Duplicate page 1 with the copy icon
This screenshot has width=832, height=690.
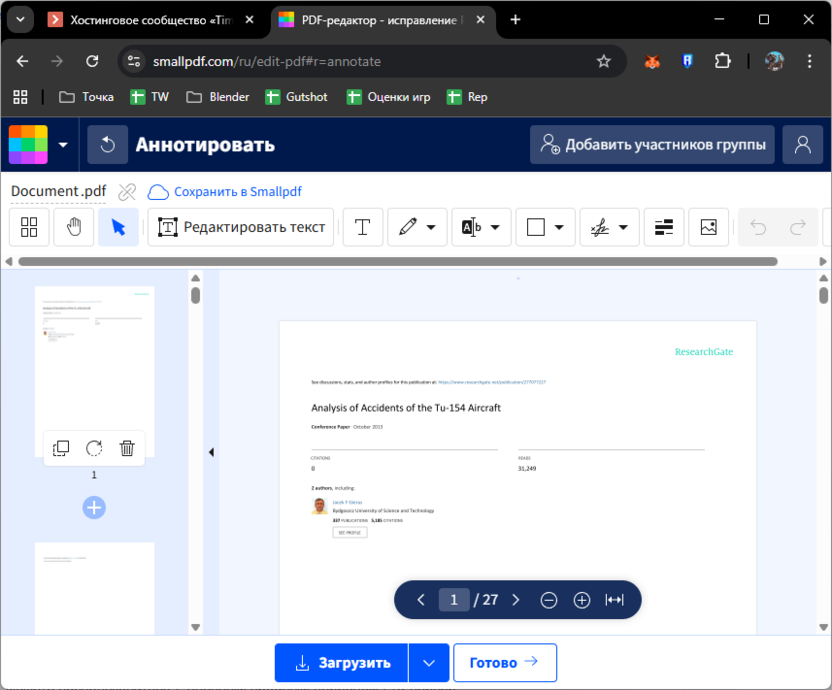tap(61, 448)
